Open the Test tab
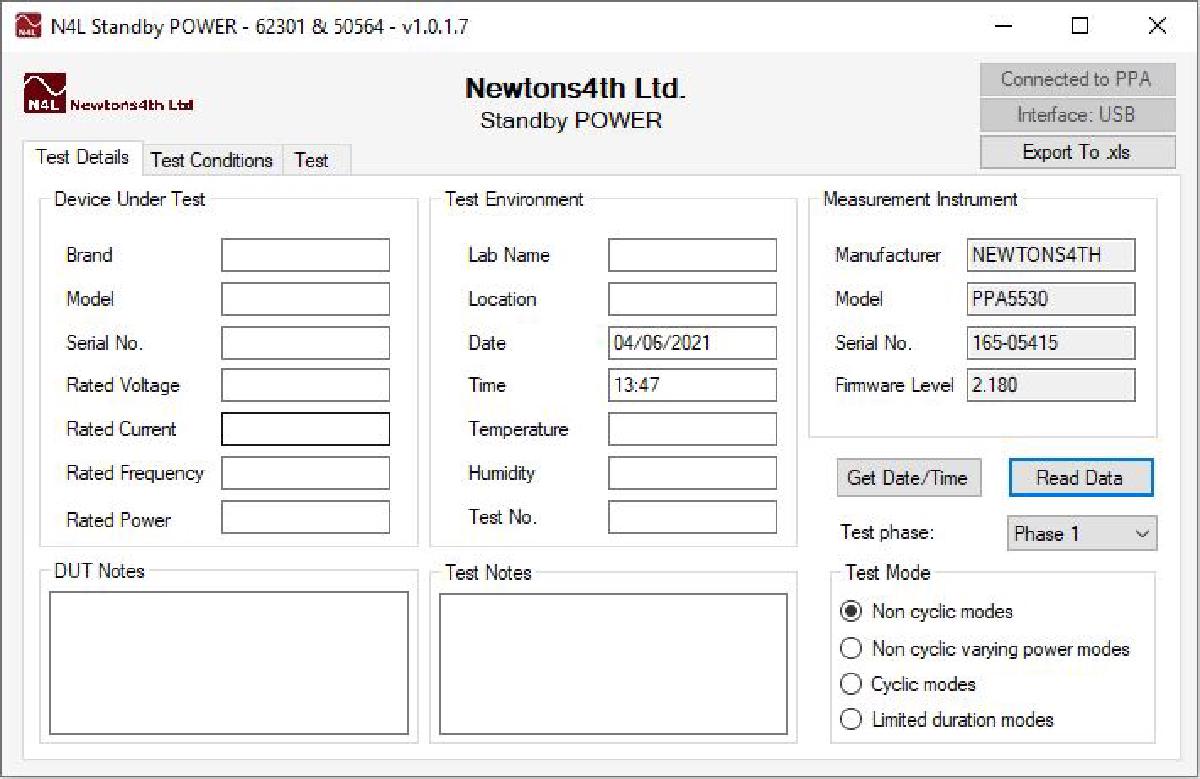The width and height of the screenshot is (1200, 779). click(x=313, y=160)
